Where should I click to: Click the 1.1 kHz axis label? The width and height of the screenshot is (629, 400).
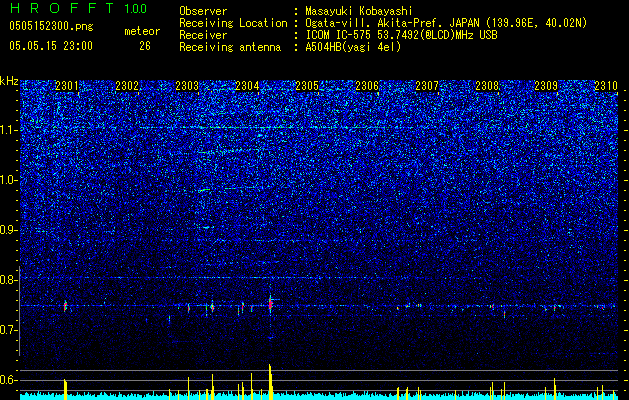[9, 130]
